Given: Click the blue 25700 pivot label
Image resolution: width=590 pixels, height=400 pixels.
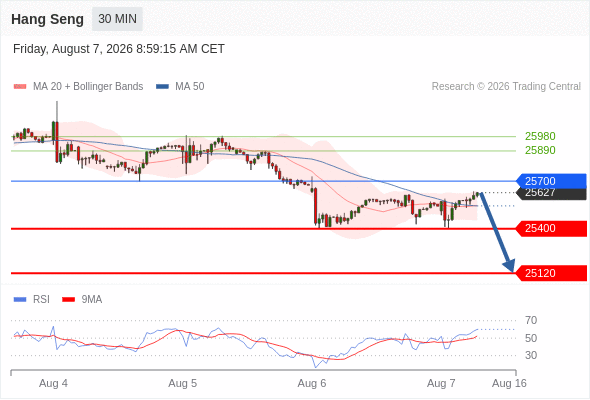Looking at the screenshot, I should [551, 181].
